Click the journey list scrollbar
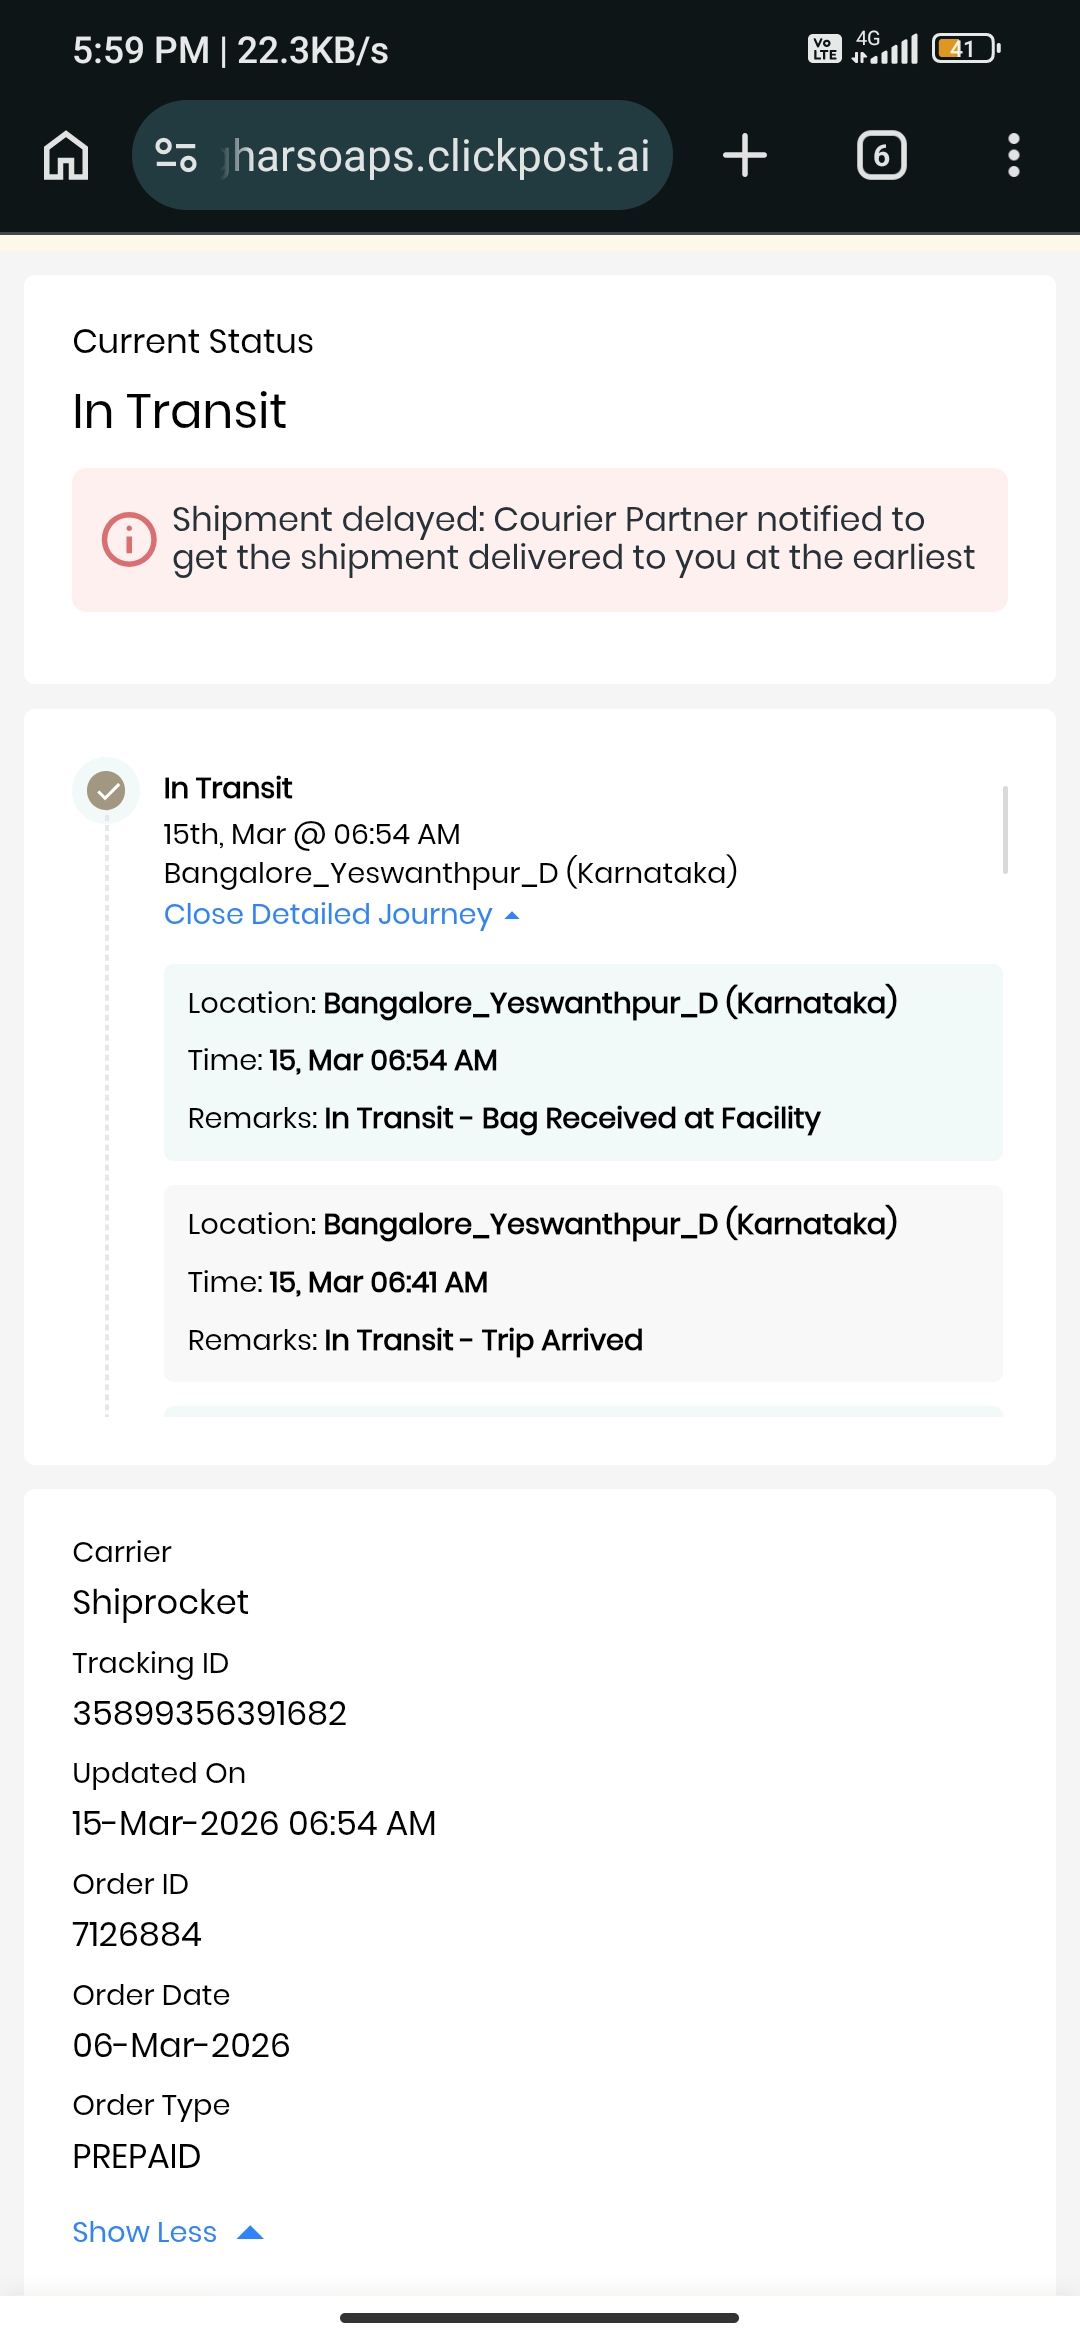Viewport: 1080px width, 2340px height. [1004, 830]
